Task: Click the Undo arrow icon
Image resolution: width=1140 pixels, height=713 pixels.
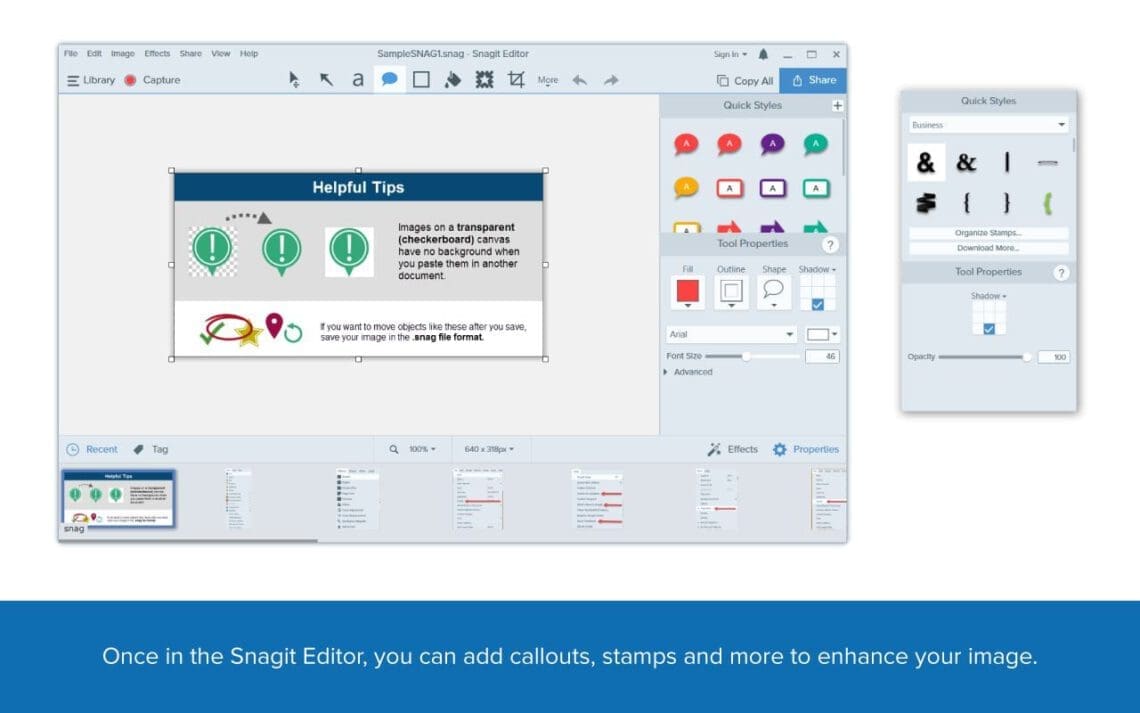Action: pos(579,80)
